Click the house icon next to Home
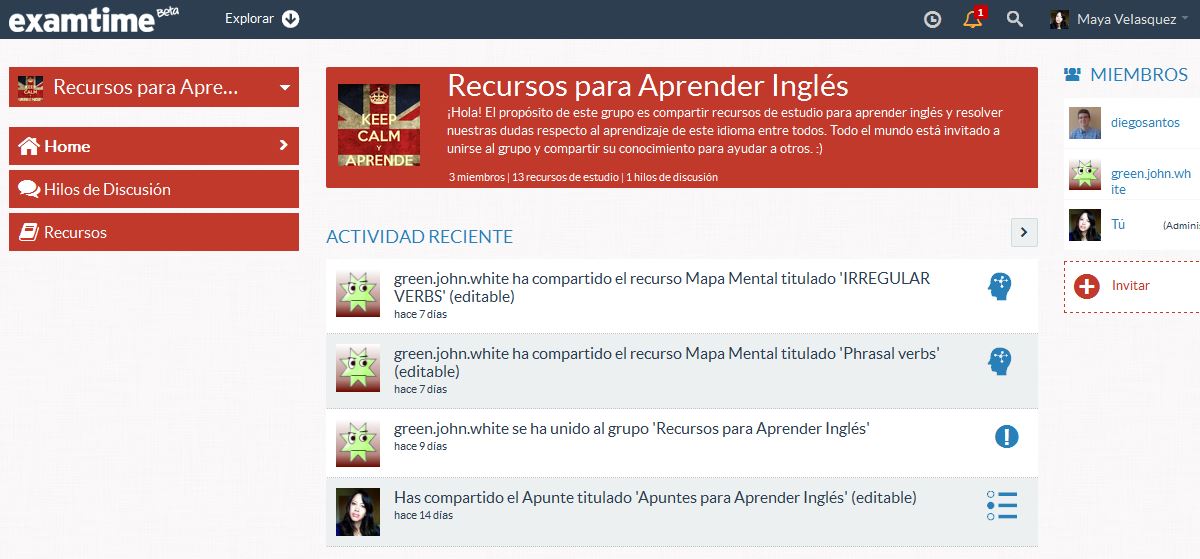Viewport: 1200px width, 559px height. [29, 146]
